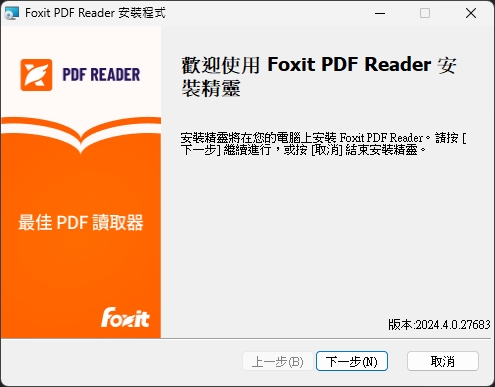495x387 pixels.
Task: Click the 最佳 PDF 讀取器 slogan
Action: pyautogui.click(x=81, y=222)
